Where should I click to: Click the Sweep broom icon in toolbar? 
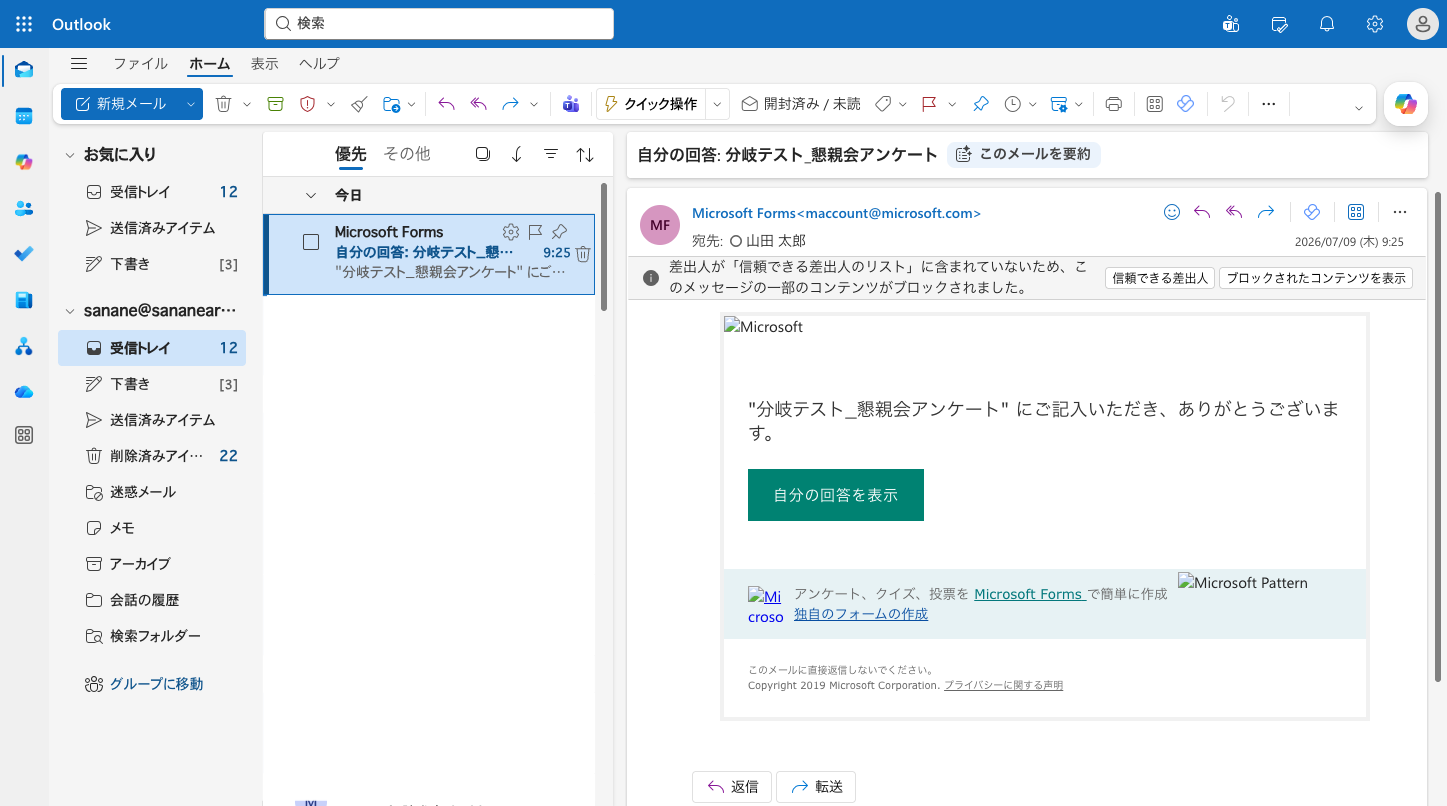click(360, 104)
